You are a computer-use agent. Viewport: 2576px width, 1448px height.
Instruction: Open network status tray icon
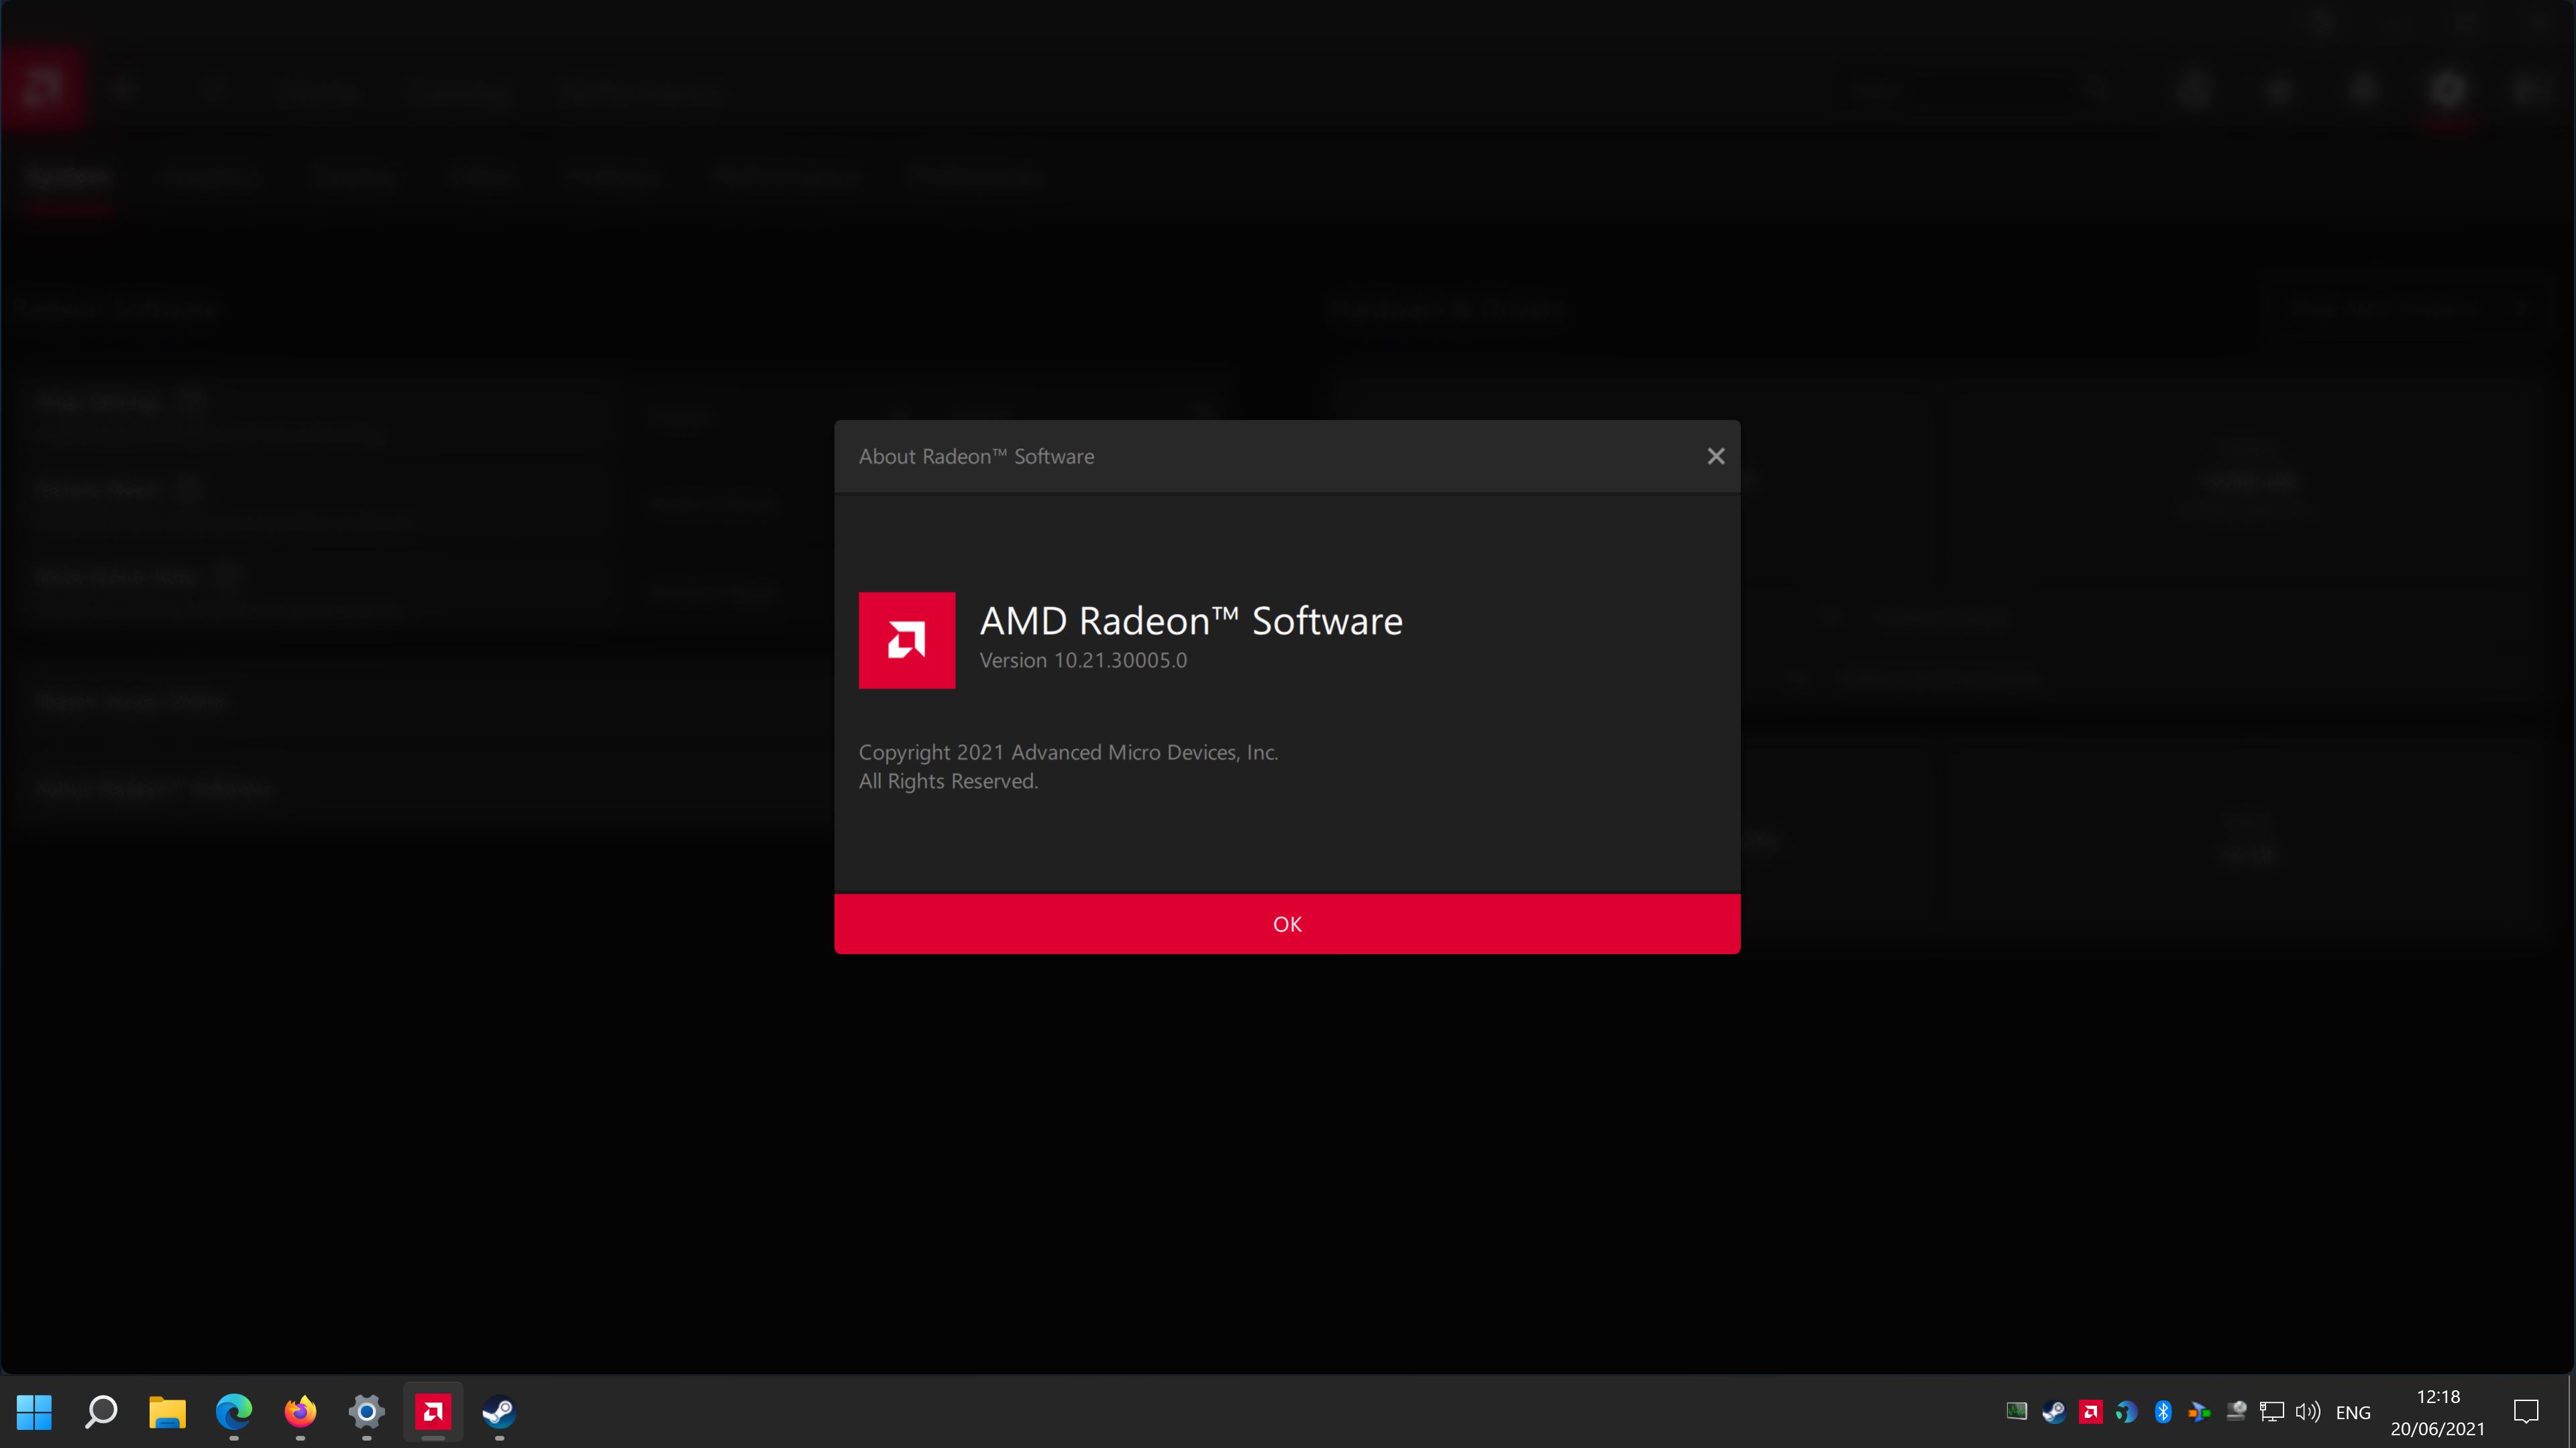point(2271,1411)
